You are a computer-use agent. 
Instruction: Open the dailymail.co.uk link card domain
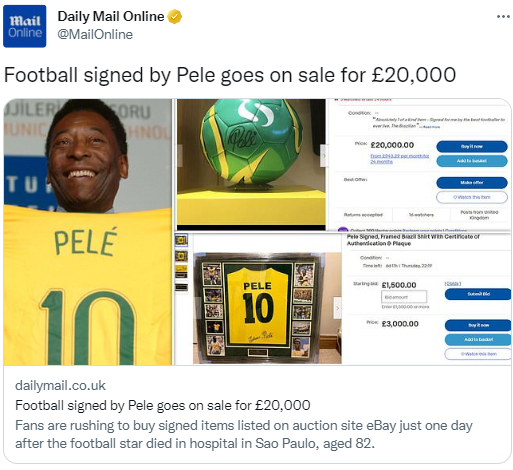60,385
